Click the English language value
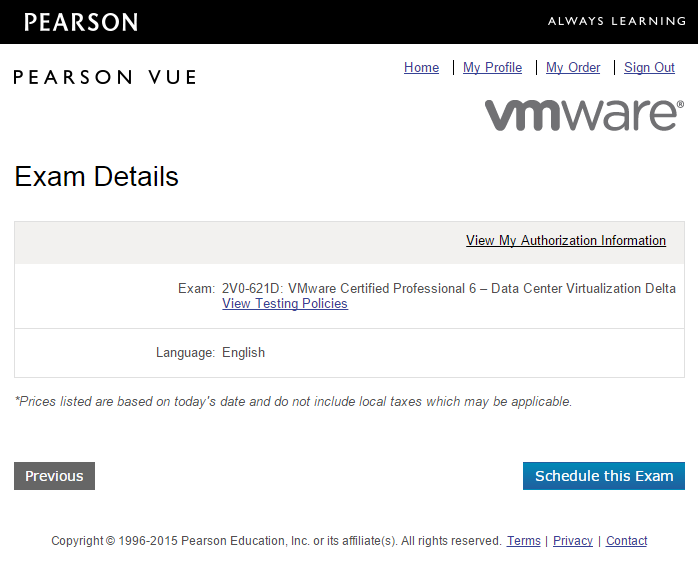This screenshot has width=698, height=570. [x=243, y=353]
